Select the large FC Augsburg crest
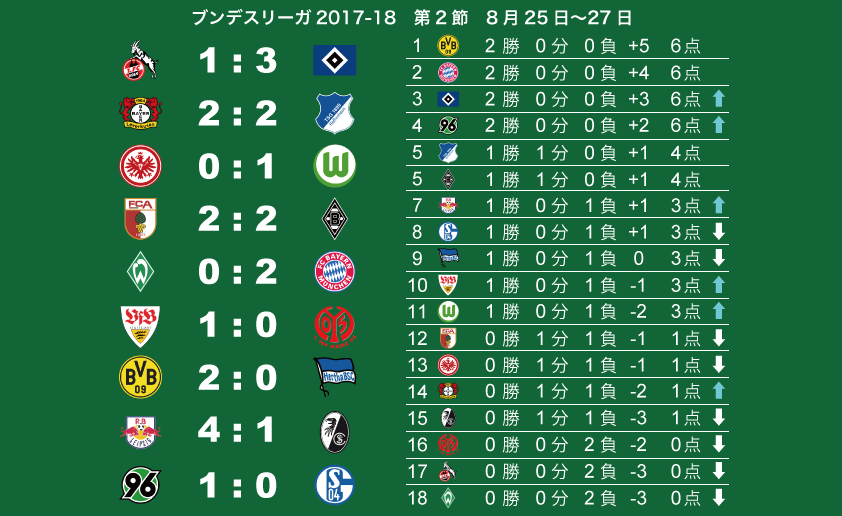Image resolution: width=842 pixels, height=516 pixels. tap(140, 219)
